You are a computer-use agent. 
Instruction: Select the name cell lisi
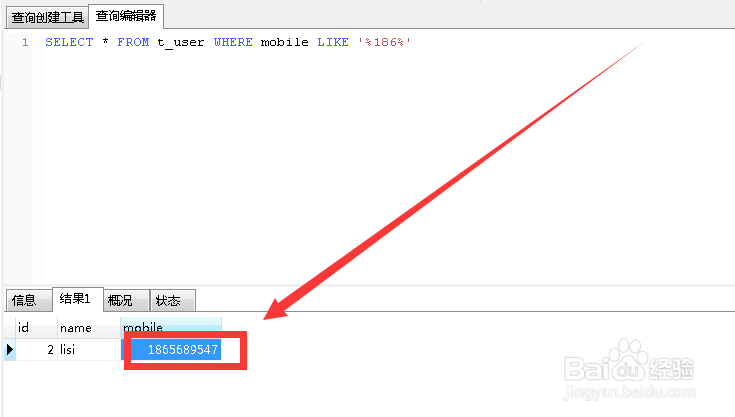[x=89, y=350]
